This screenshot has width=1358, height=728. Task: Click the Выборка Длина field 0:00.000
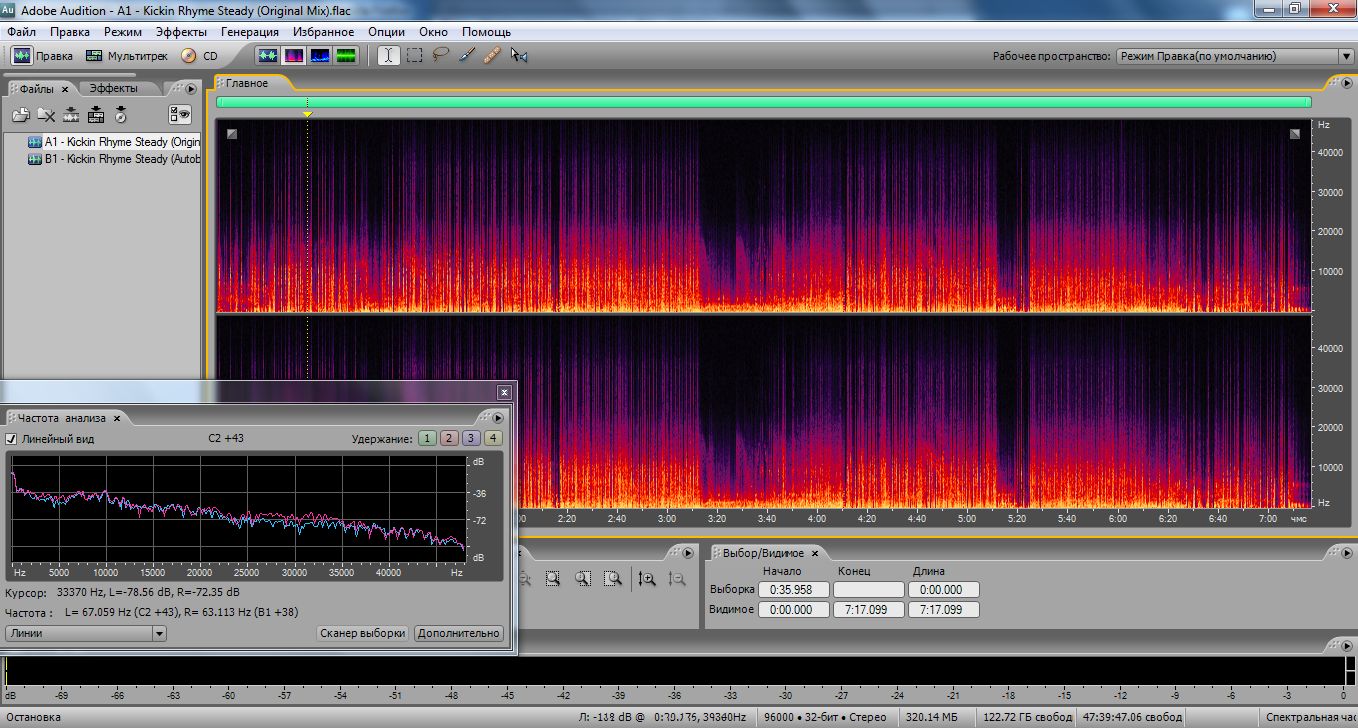944,590
